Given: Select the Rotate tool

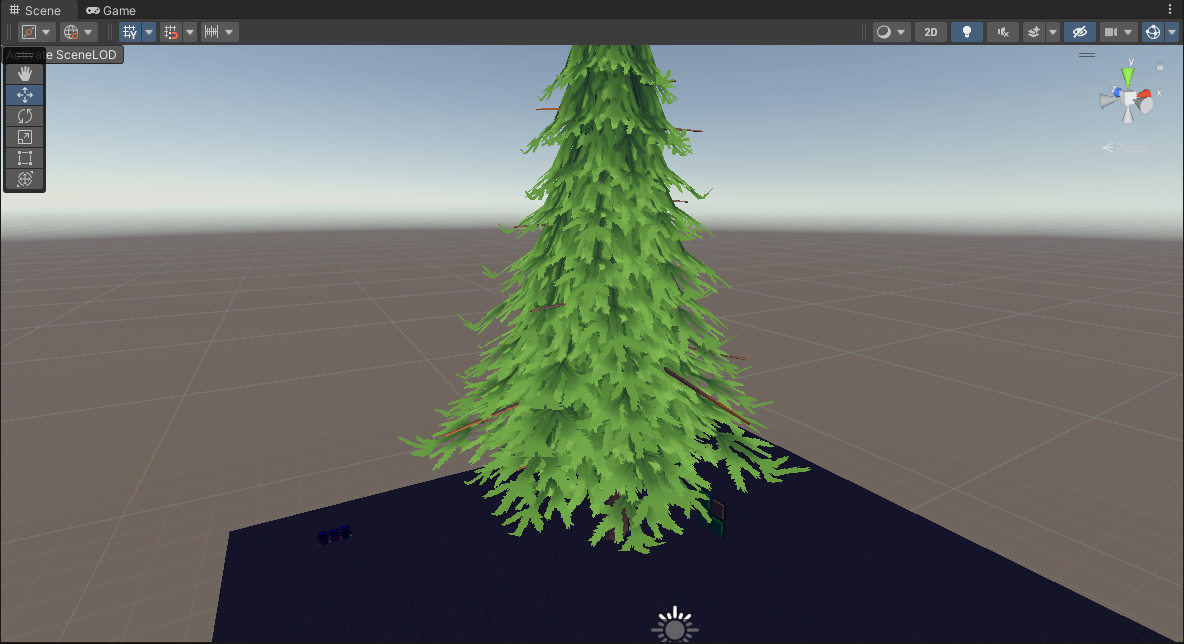Looking at the screenshot, I should click(x=25, y=116).
